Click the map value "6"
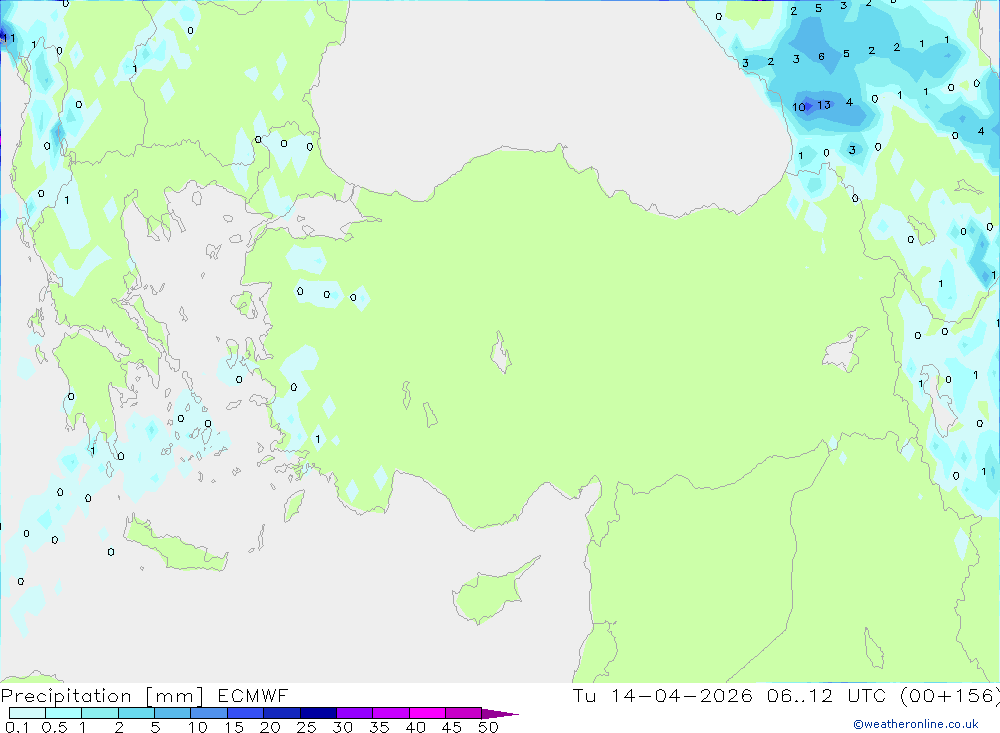This screenshot has width=1000, height=733. pyautogui.click(x=821, y=57)
